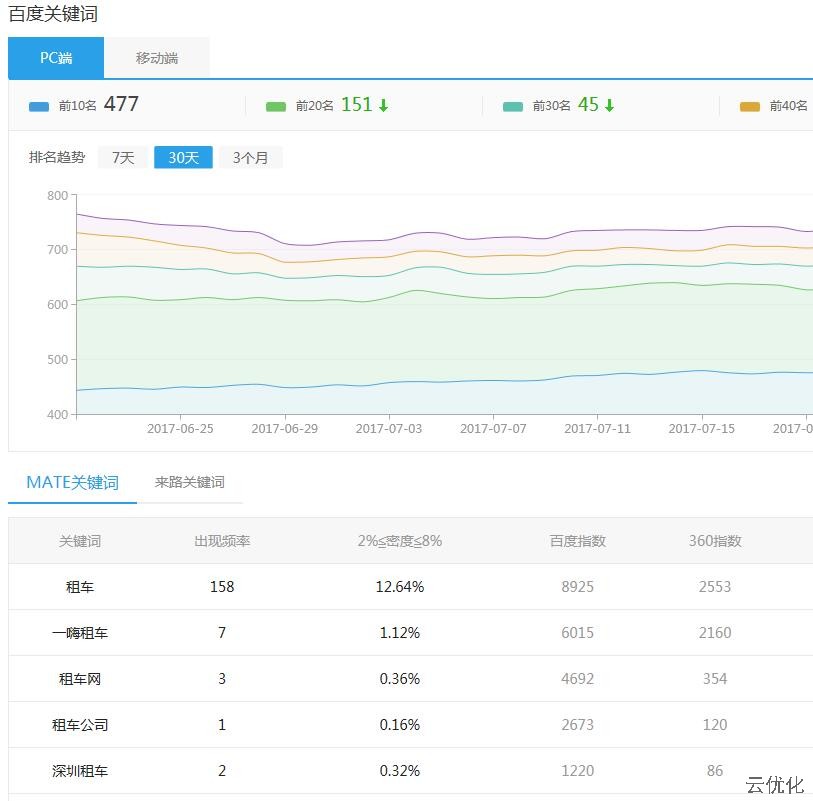
Task: Click the 2017-07-03 point on chart axis
Action: point(389,428)
